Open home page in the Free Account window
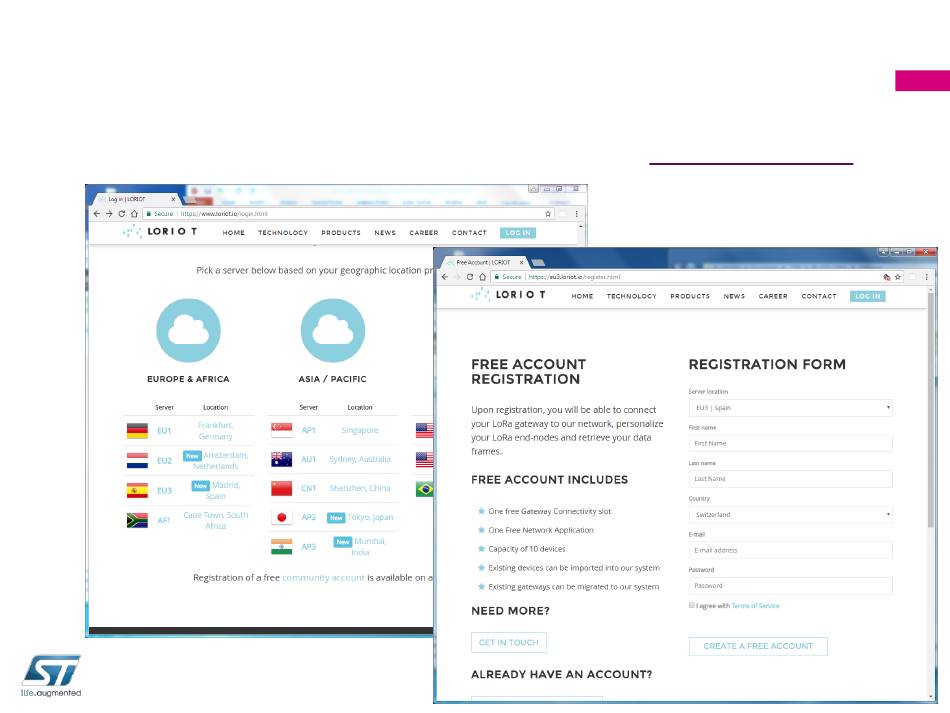Viewport: 950px width, 713px height. tap(482, 277)
